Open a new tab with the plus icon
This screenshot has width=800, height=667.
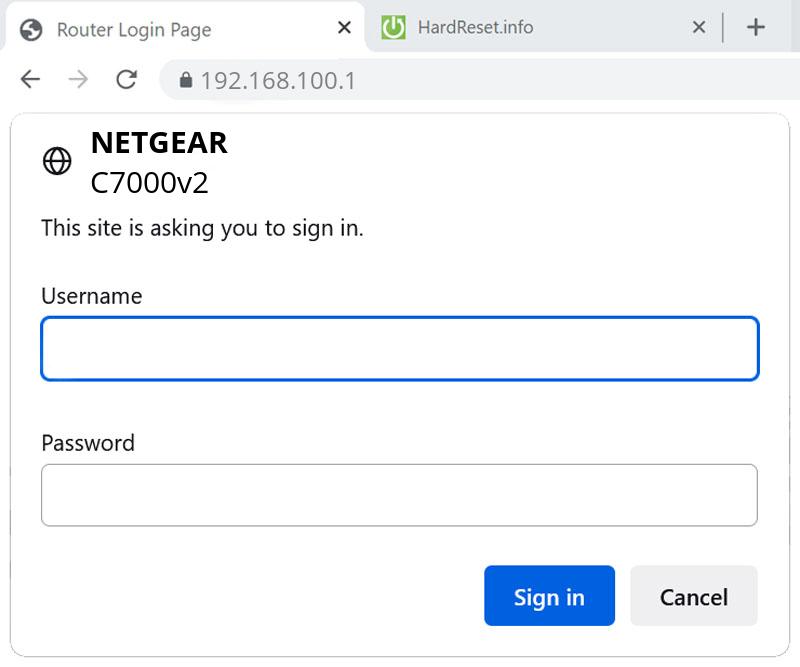point(757,26)
